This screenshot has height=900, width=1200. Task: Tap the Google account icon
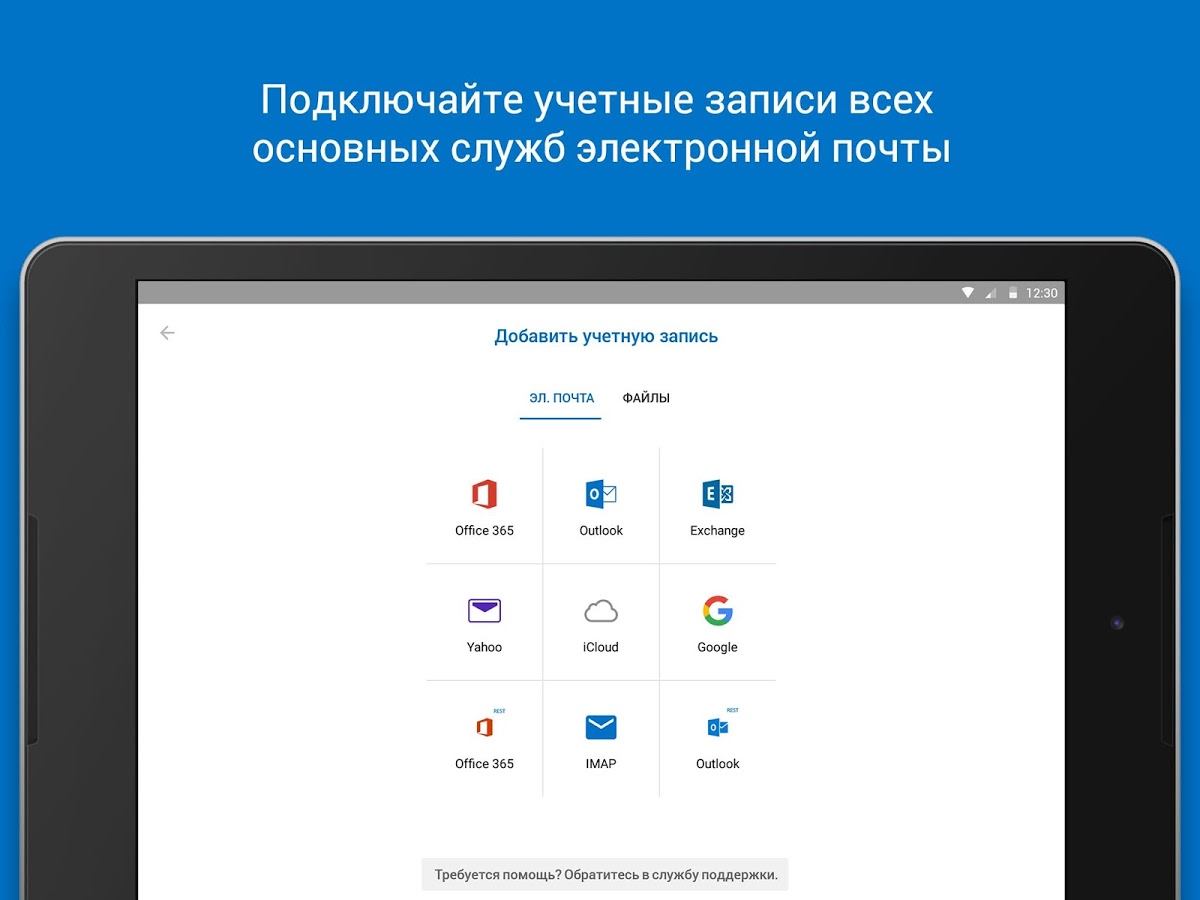click(717, 611)
